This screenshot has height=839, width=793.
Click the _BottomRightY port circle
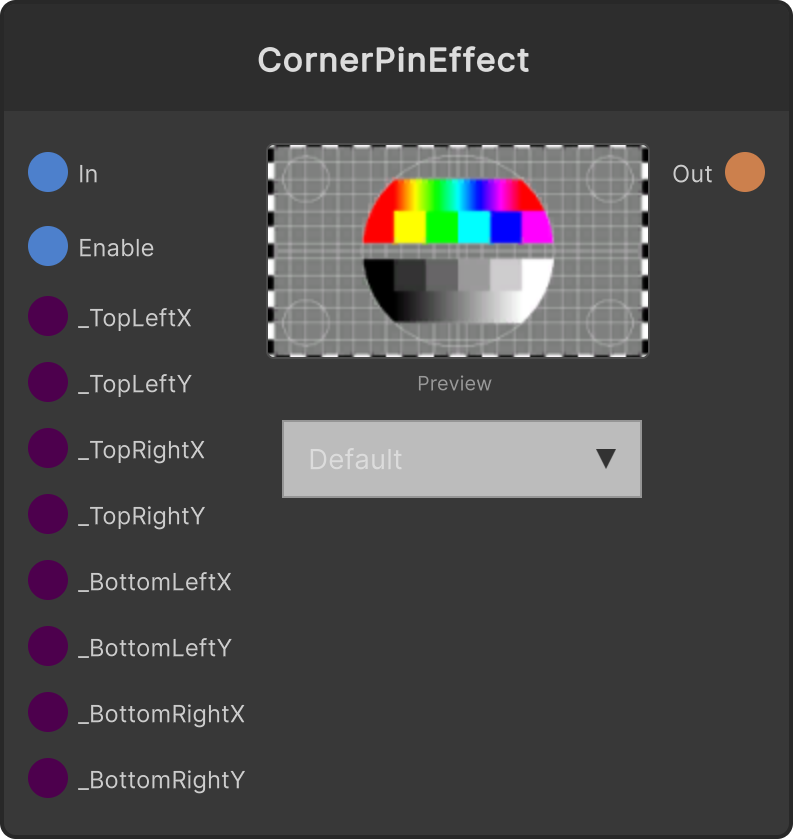pos(48,778)
